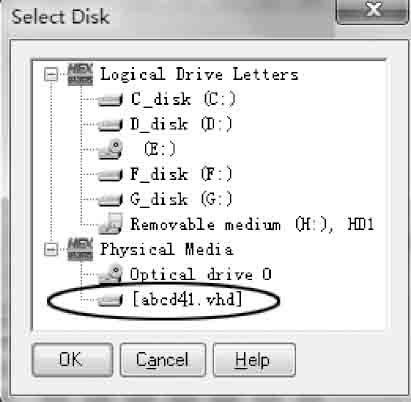Select C_disk (C:) entry
The image size is (411, 402).
tap(183, 99)
